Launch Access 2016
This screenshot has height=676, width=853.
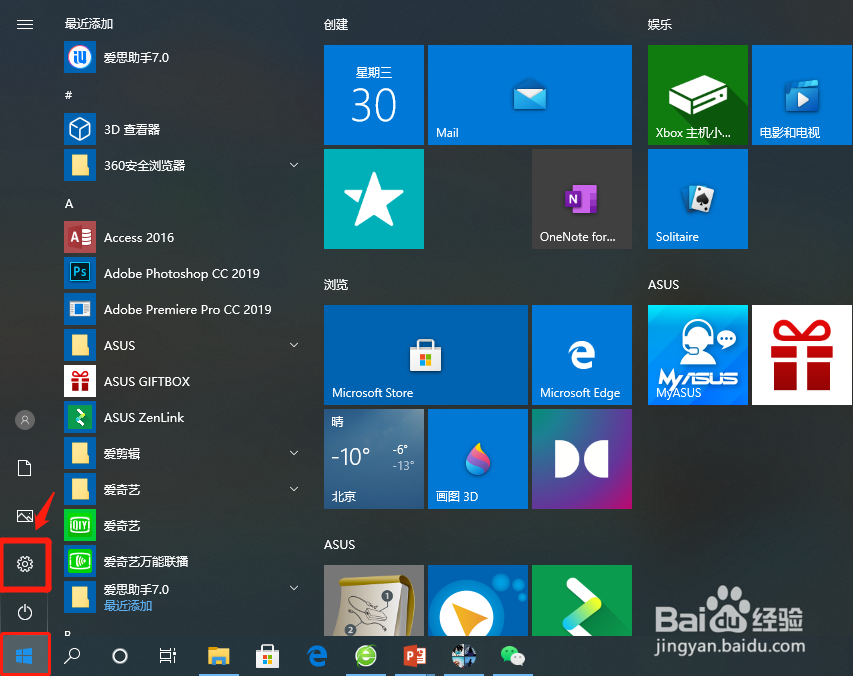182,238
